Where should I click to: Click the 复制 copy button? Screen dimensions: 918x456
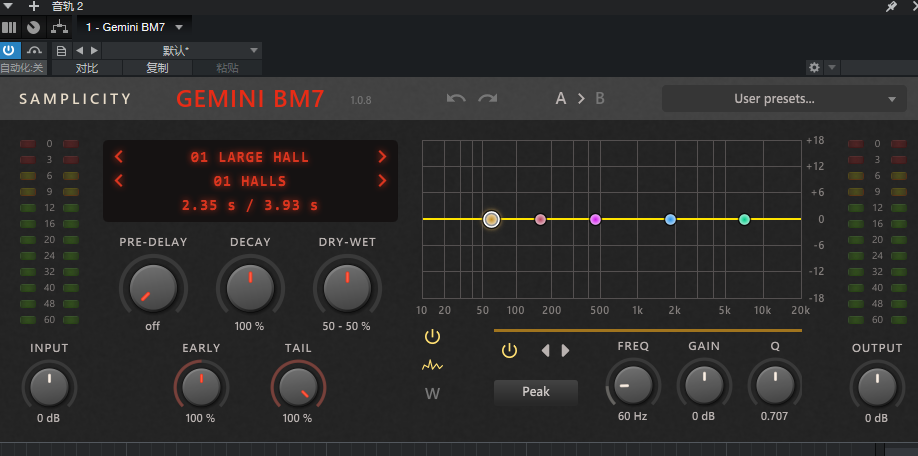[157, 68]
